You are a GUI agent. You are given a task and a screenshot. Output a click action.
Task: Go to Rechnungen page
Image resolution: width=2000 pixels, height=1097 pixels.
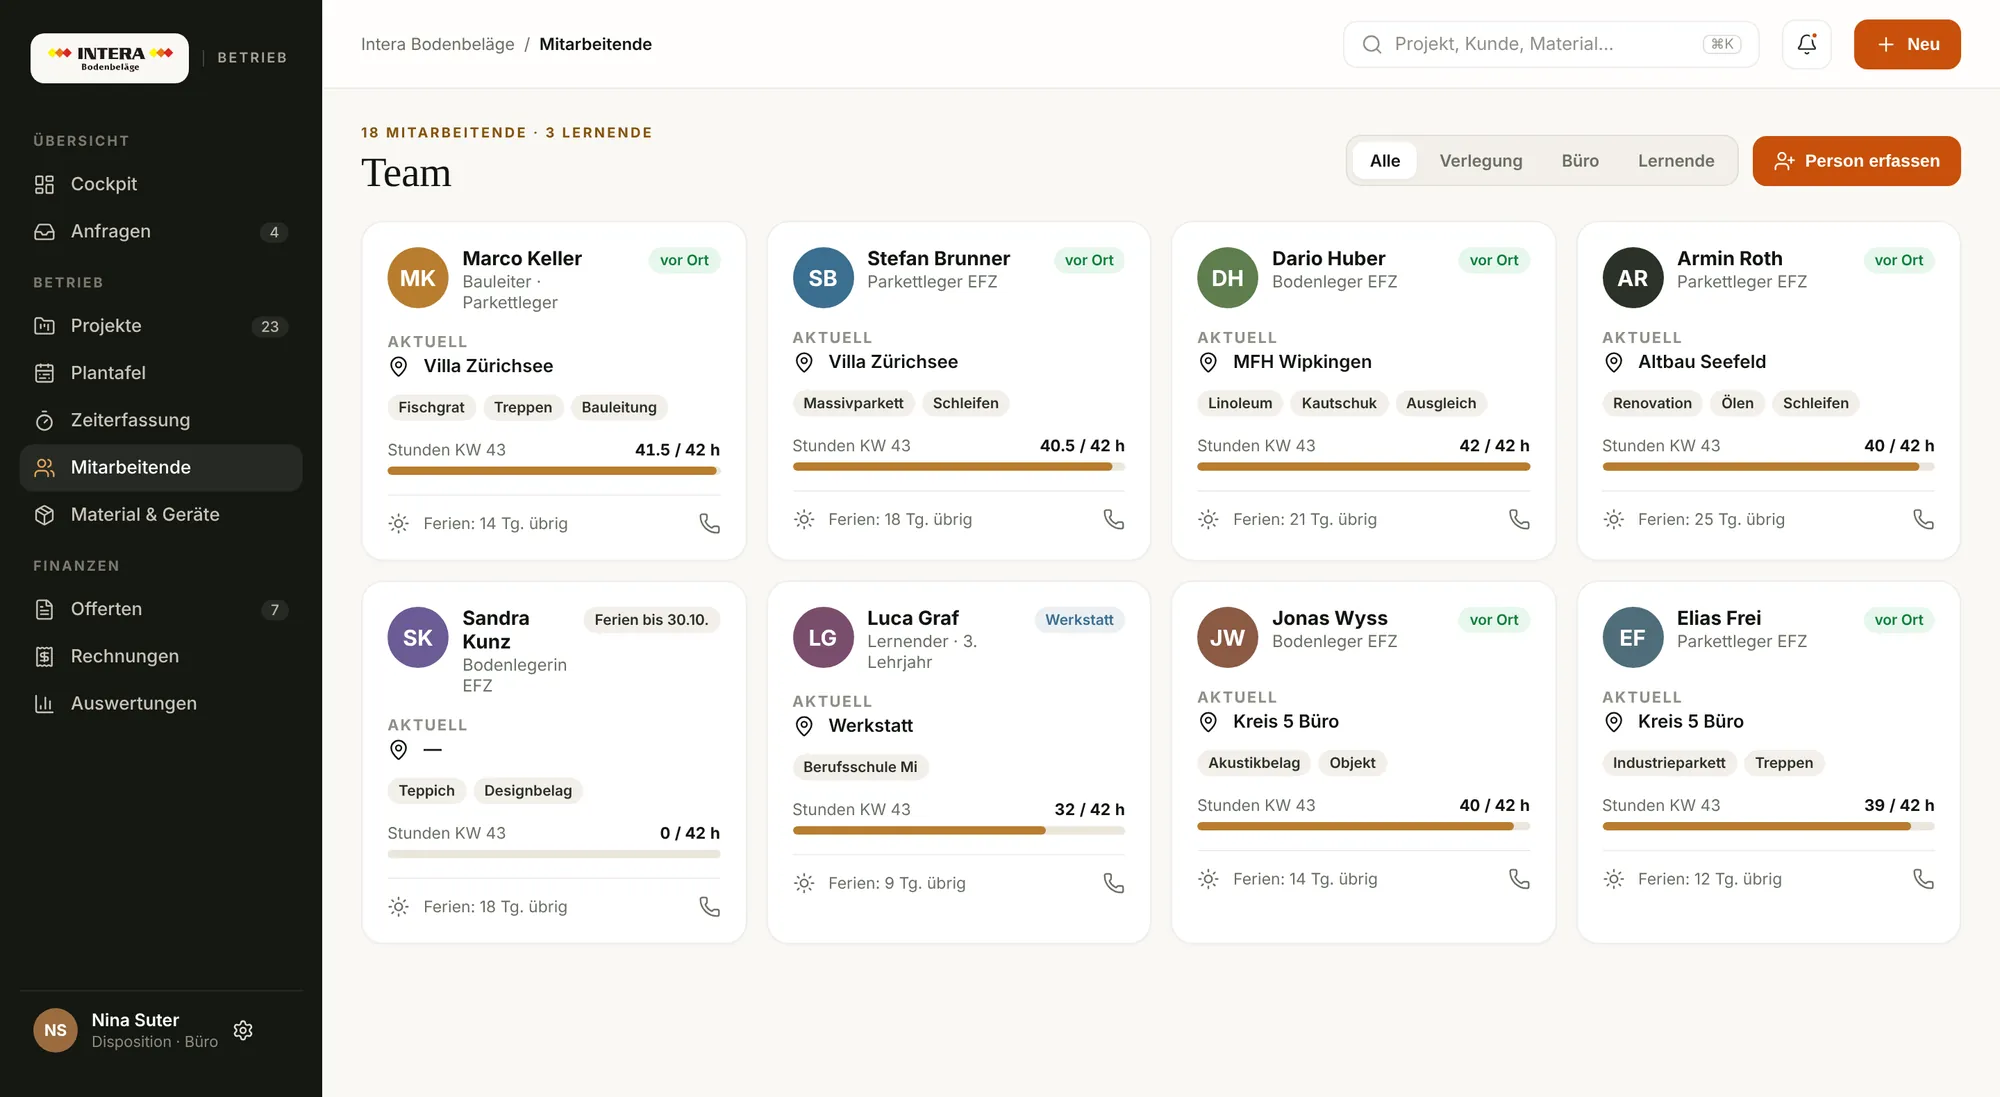point(161,656)
